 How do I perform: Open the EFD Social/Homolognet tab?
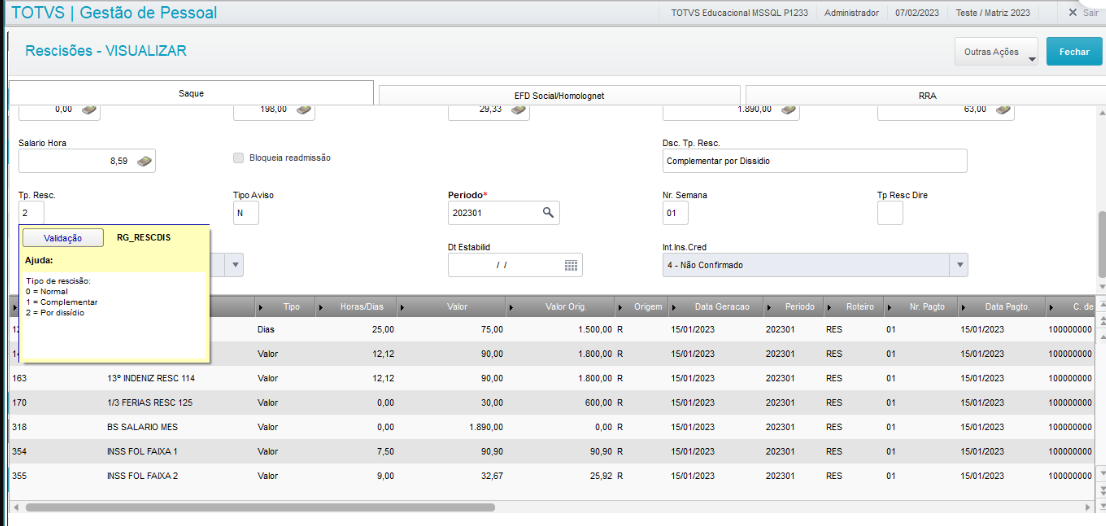559,95
